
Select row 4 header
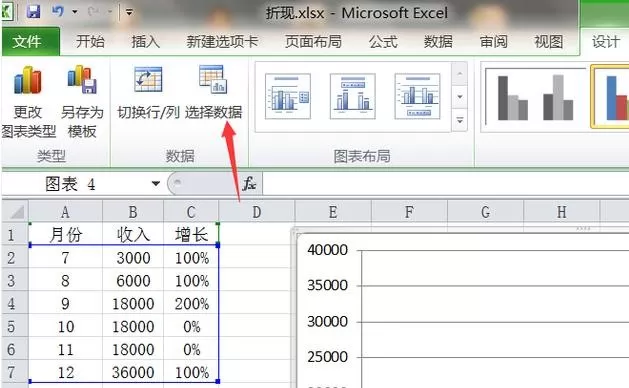tap(15, 303)
